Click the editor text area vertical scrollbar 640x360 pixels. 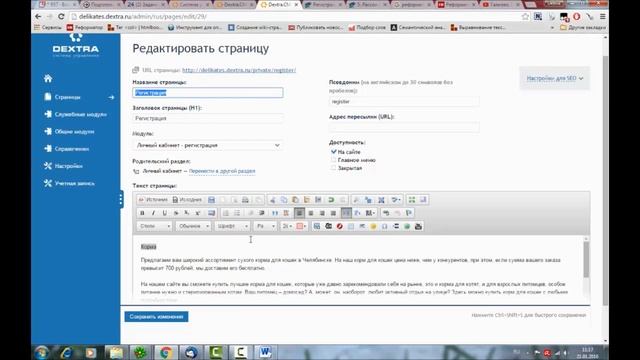point(586,259)
